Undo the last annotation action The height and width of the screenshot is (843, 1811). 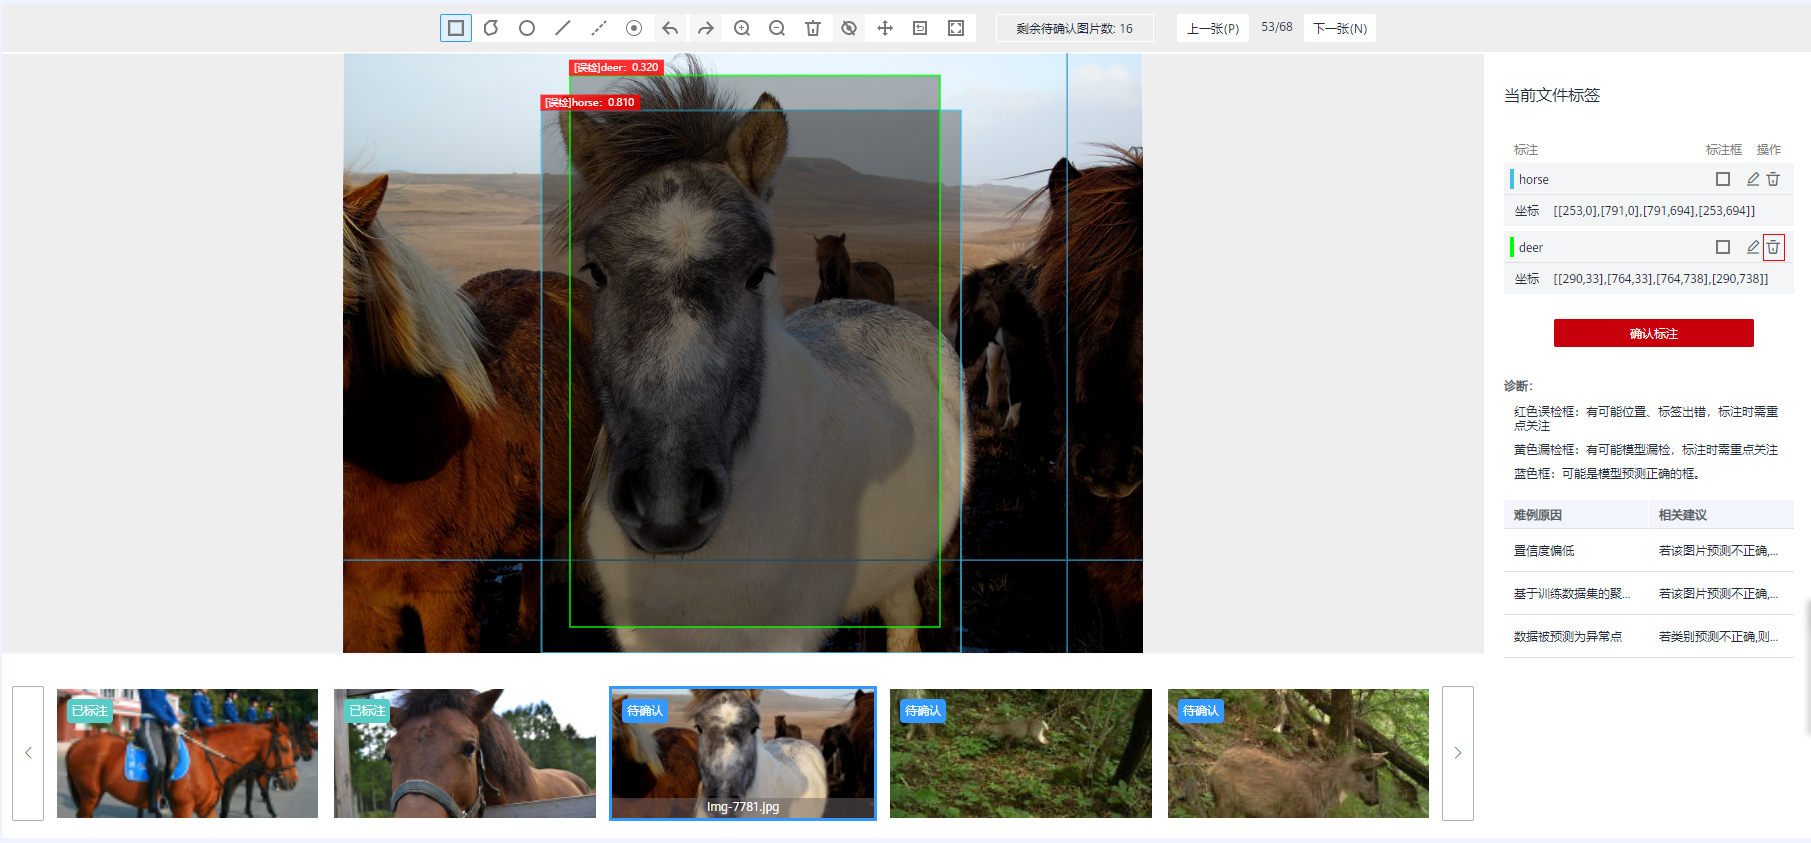coord(670,28)
